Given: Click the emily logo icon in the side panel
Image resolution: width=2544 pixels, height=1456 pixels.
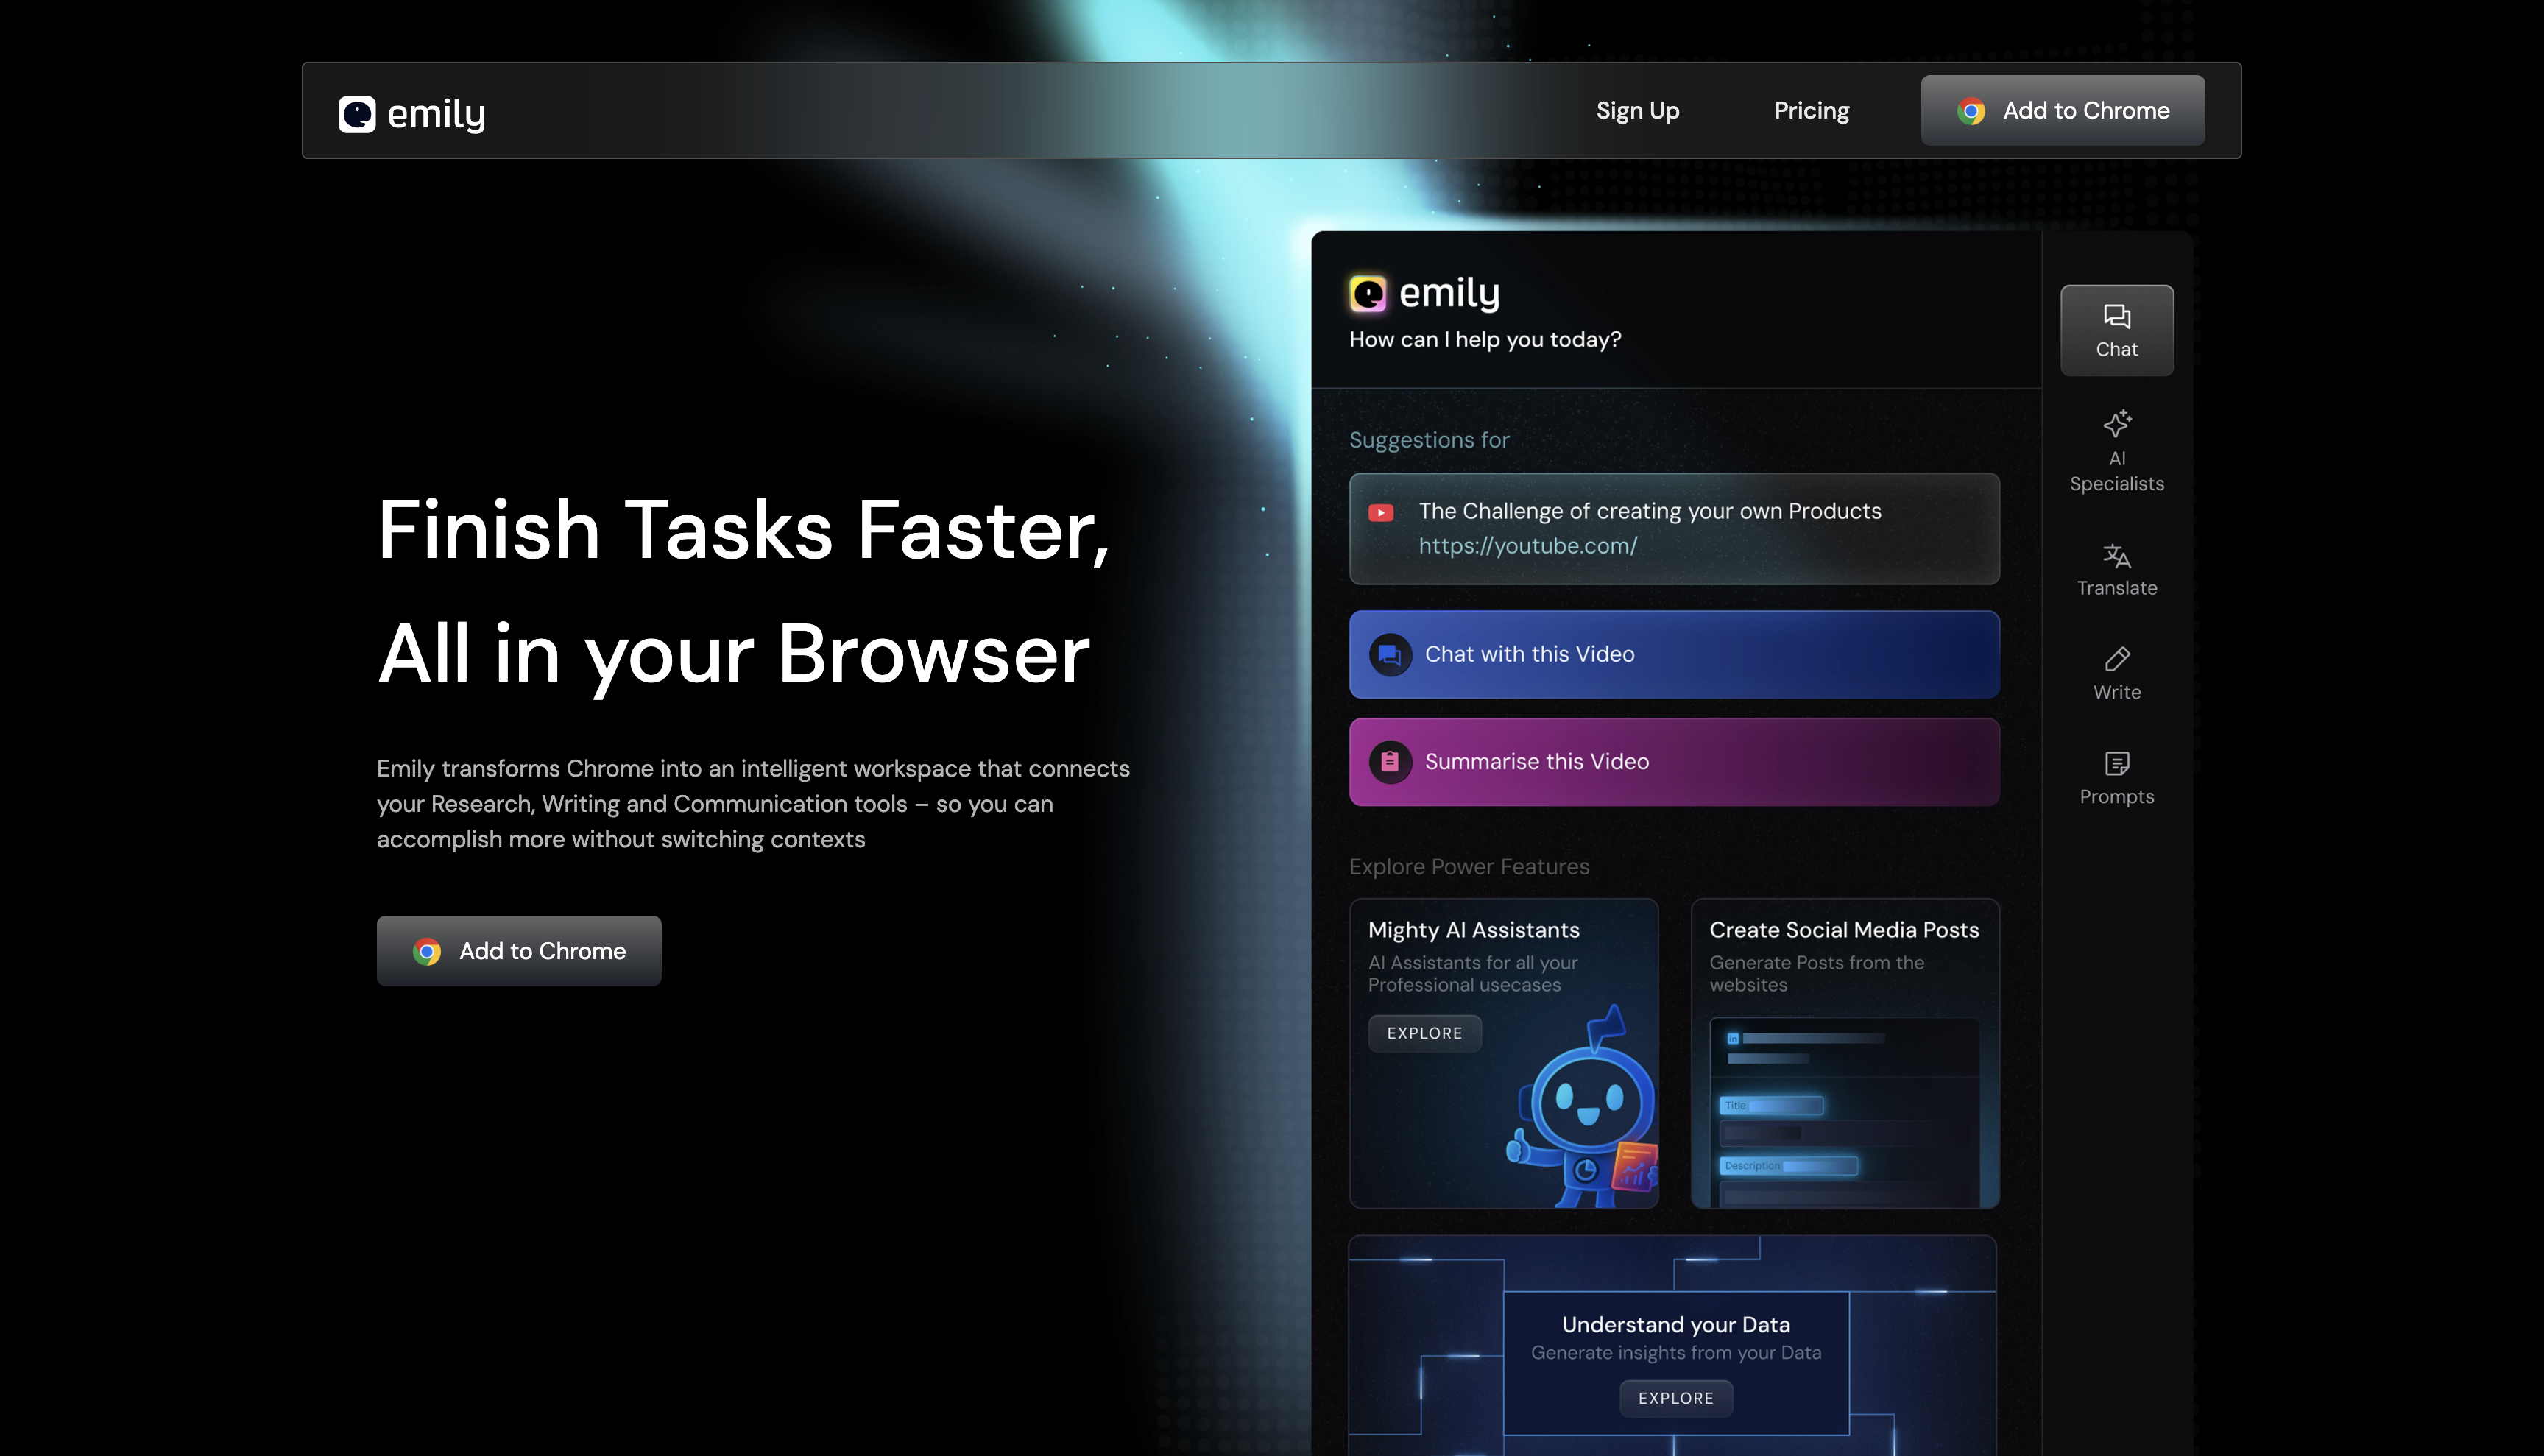Looking at the screenshot, I should coord(1367,294).
